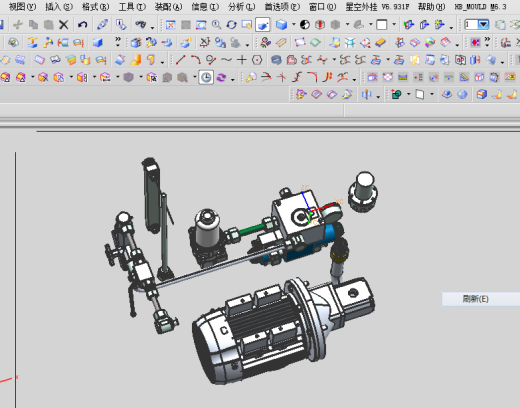This screenshot has height=408, width=520.
Task: Open the 分析(L) menu
Action: pyautogui.click(x=242, y=6)
